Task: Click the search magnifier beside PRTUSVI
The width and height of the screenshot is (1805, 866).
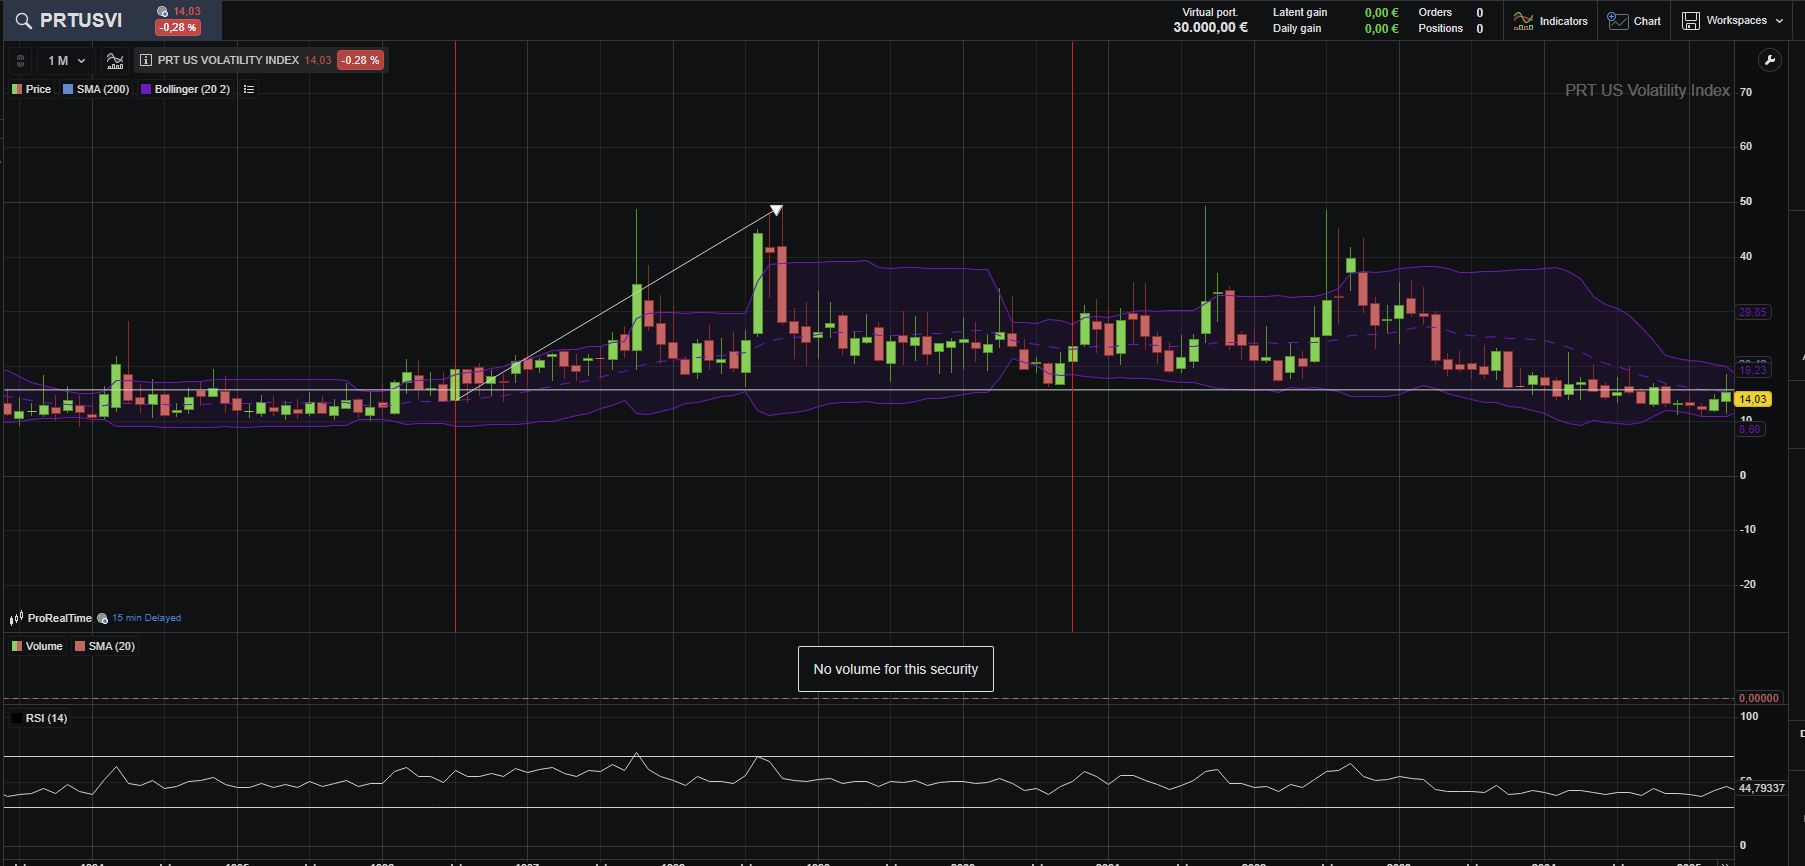Action: 23,21
